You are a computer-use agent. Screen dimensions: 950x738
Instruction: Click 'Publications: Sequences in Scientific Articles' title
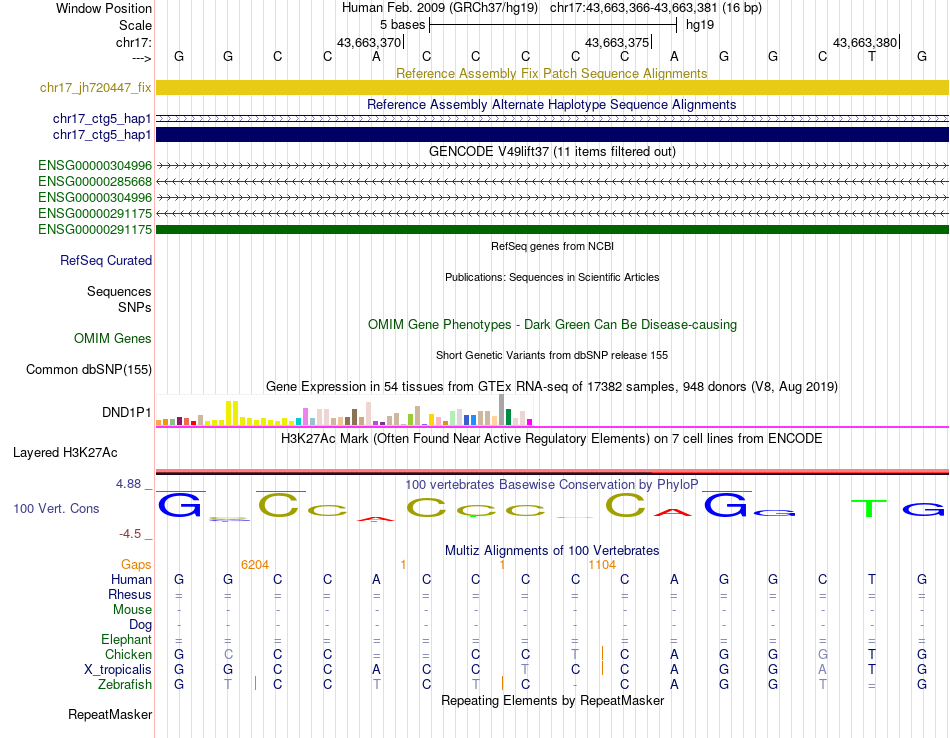click(x=552, y=277)
